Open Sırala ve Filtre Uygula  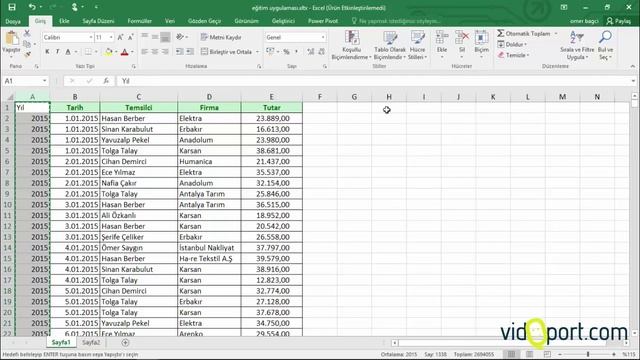[x=577, y=45]
